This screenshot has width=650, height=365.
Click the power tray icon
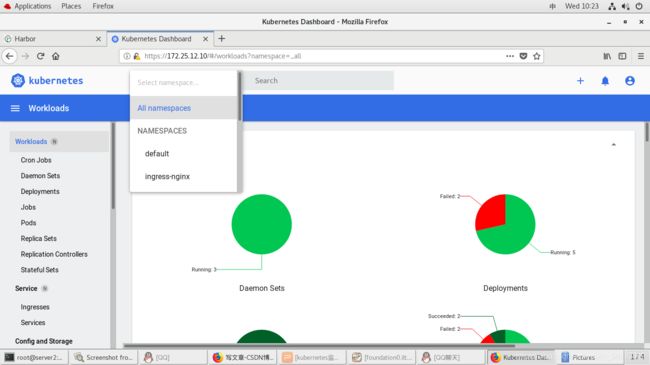tap(639, 6)
